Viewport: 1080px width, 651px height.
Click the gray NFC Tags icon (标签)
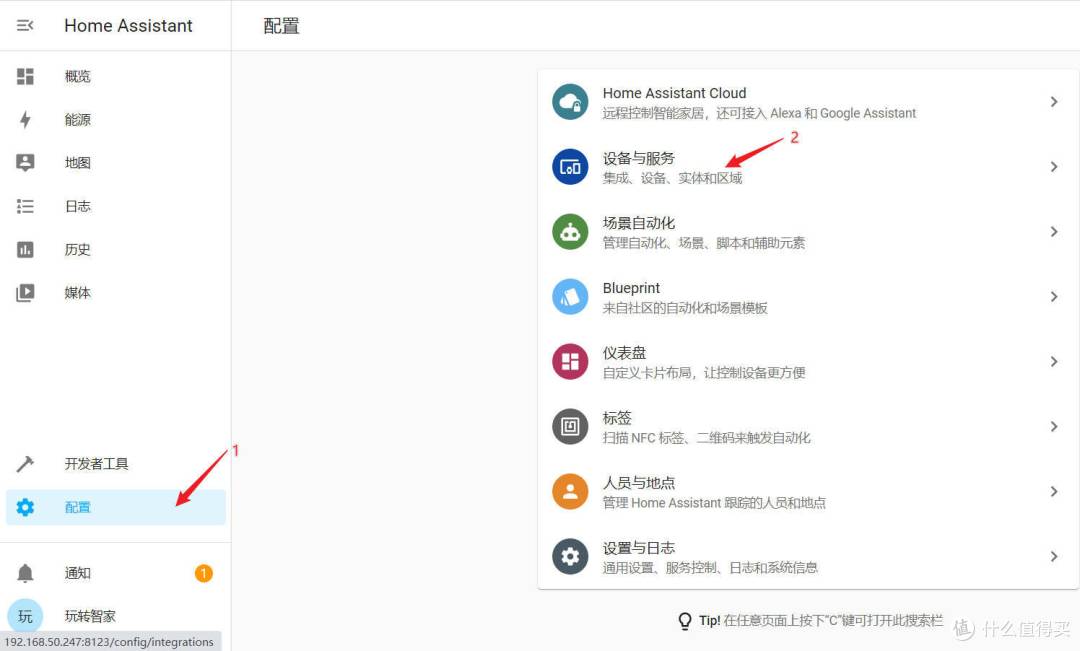point(570,426)
